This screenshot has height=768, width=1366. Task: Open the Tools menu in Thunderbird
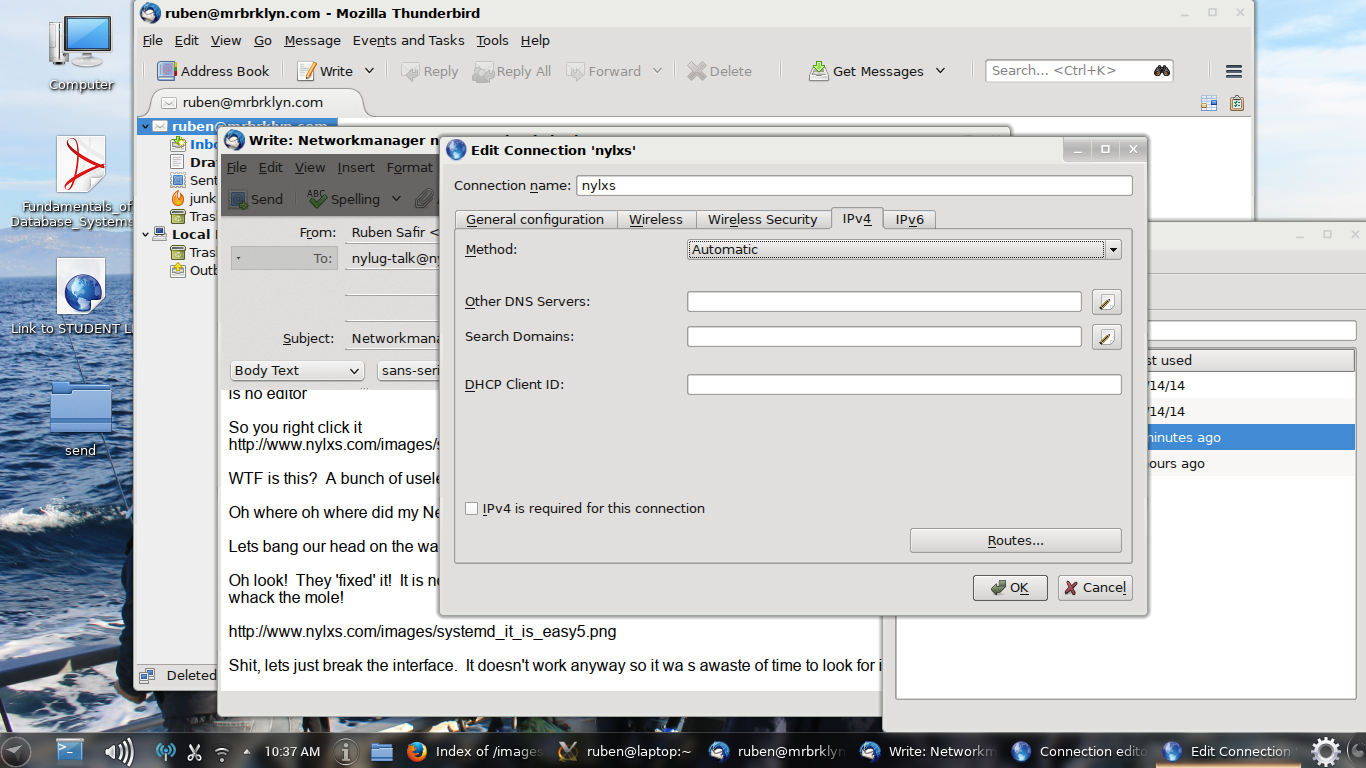point(492,40)
